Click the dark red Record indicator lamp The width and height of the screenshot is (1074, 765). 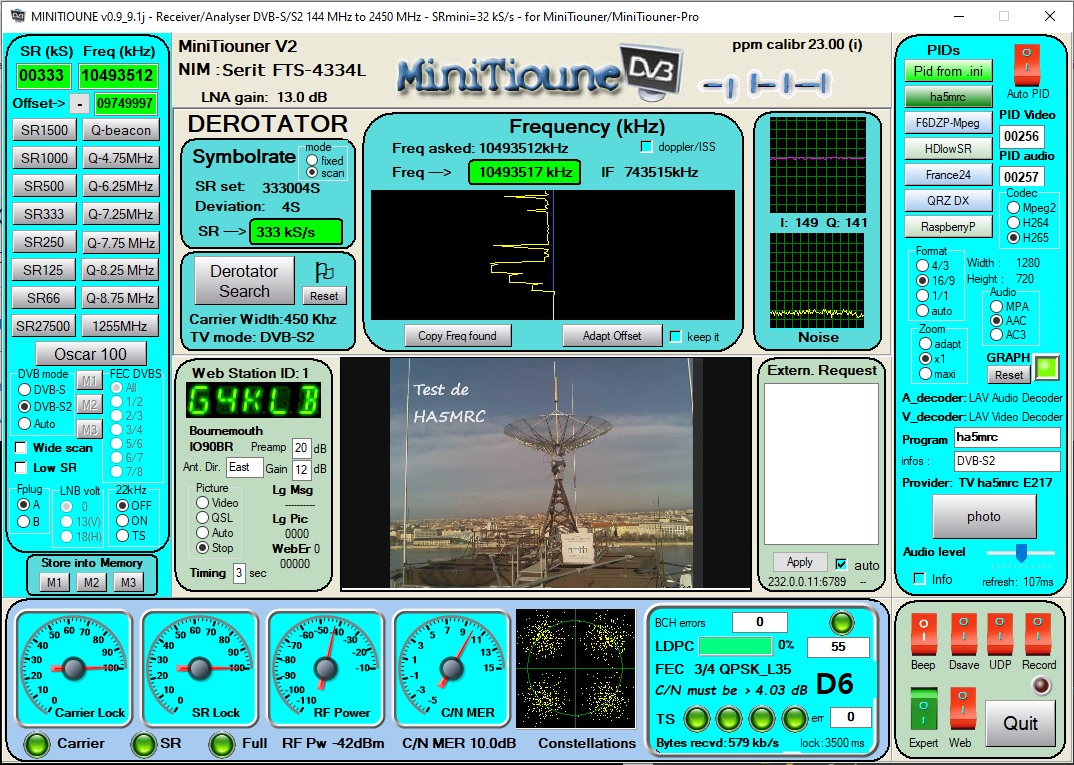[1041, 686]
